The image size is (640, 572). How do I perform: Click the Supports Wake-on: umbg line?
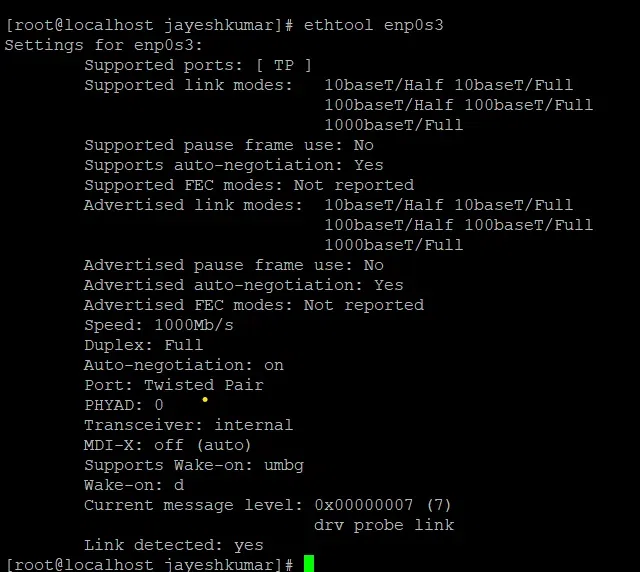point(193,465)
